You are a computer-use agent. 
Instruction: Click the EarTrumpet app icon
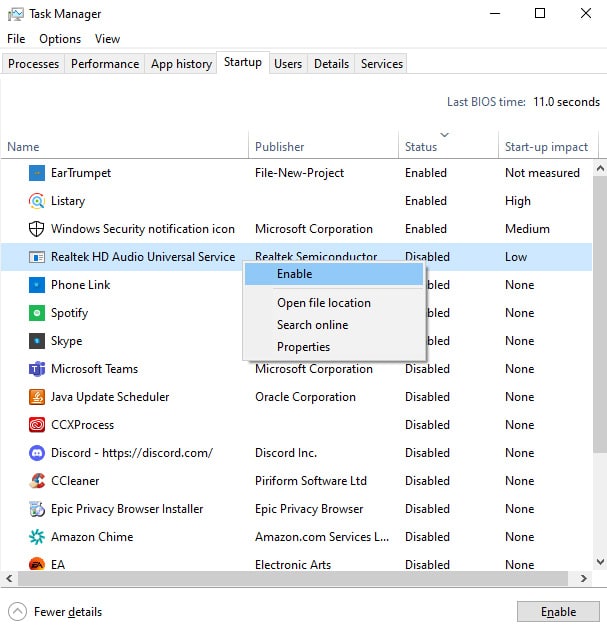pos(37,173)
